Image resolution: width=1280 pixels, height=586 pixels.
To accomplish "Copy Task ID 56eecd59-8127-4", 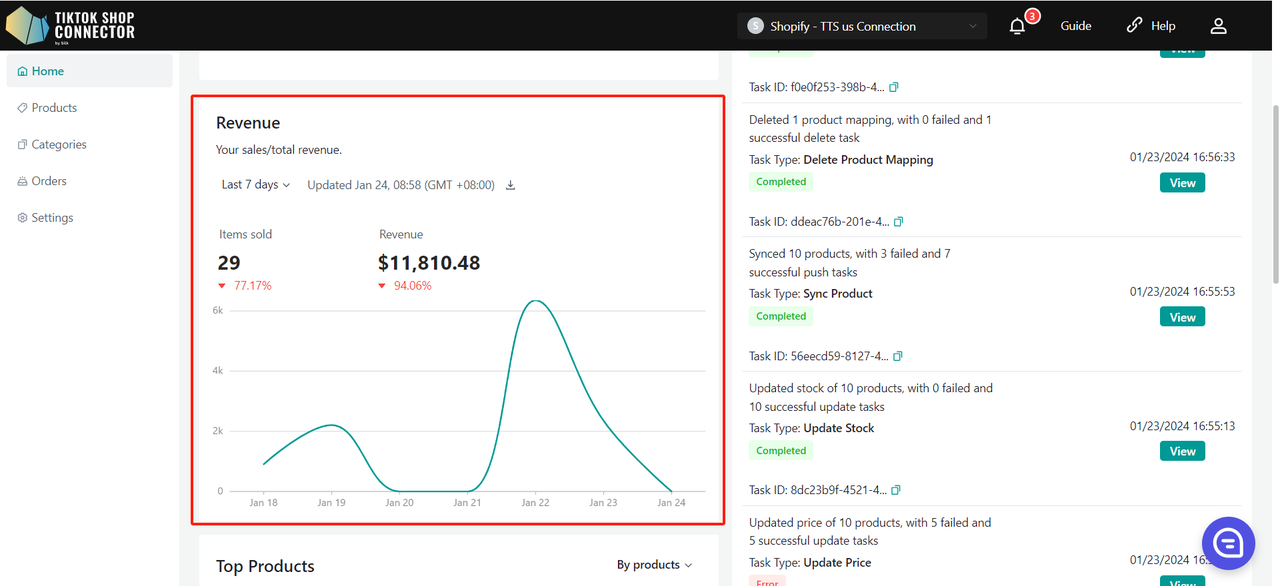I will 897,356.
